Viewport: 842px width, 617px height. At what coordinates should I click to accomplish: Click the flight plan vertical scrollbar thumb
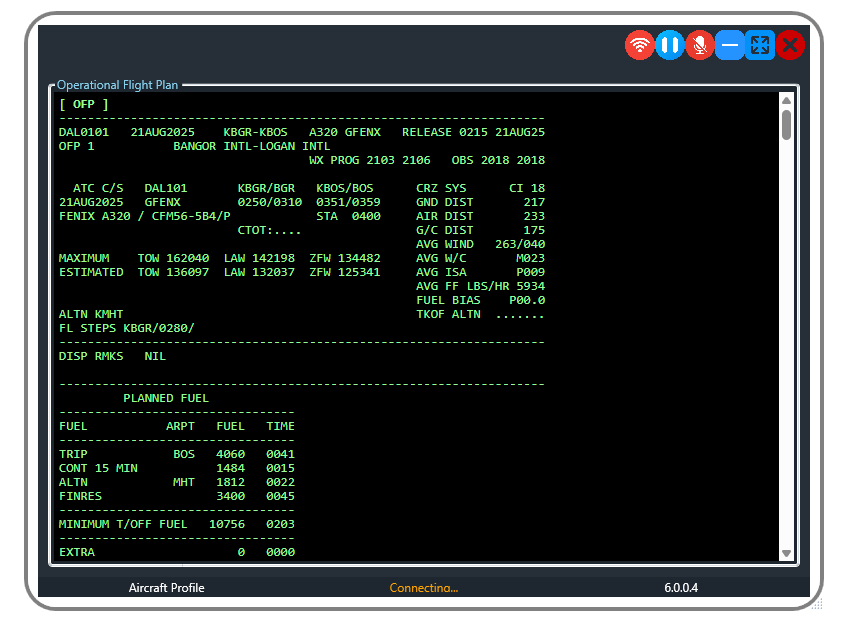click(786, 125)
